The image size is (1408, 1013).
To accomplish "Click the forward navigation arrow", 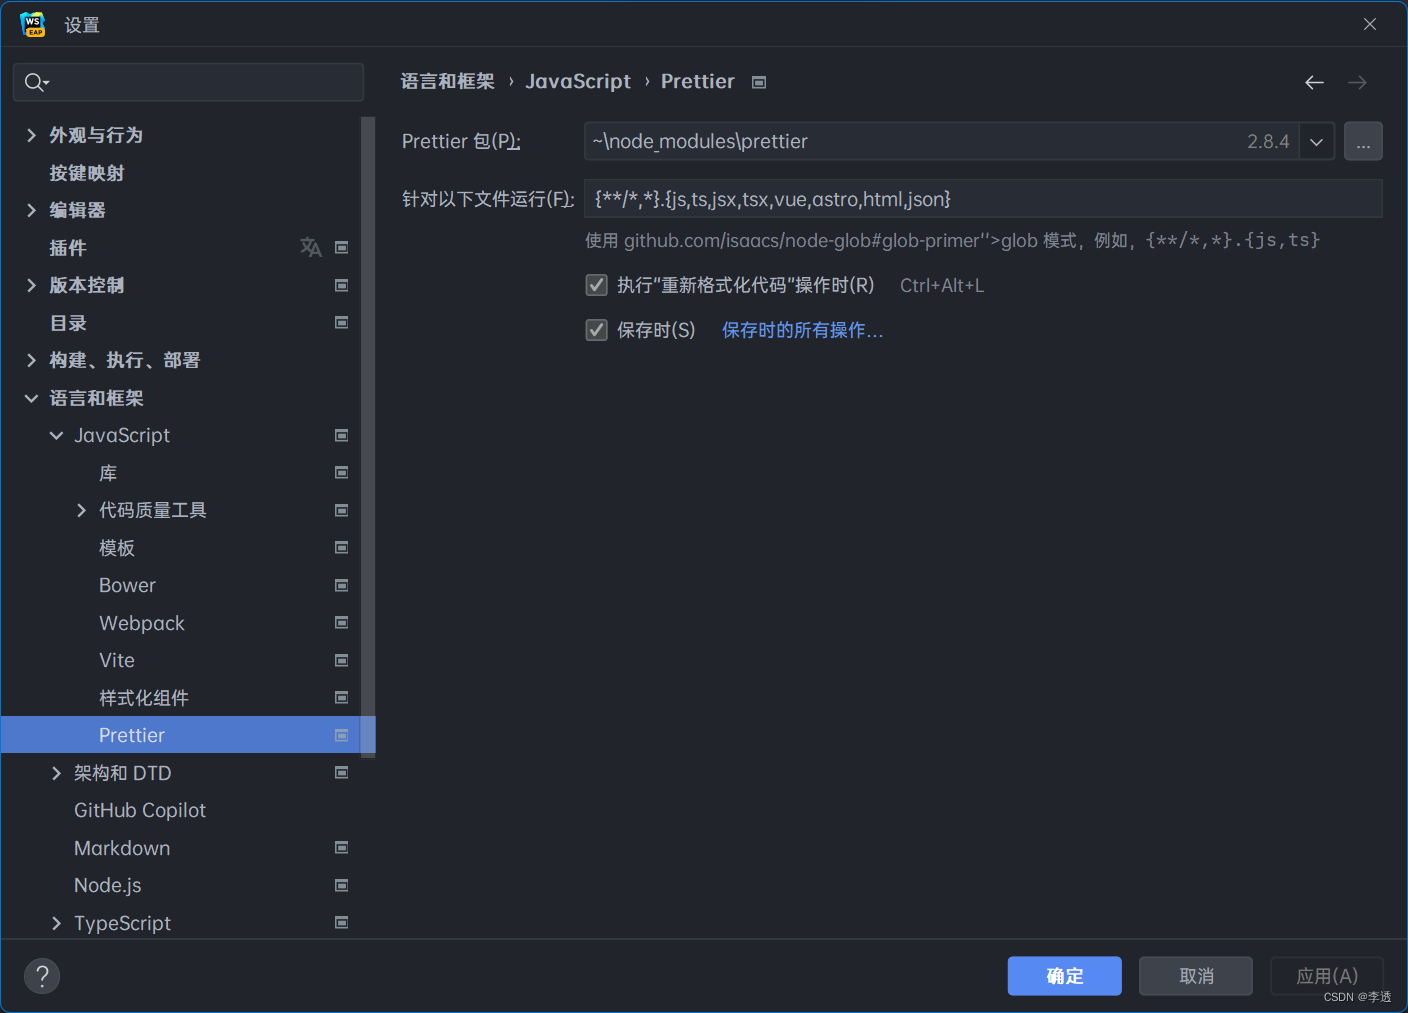I will click(1357, 82).
